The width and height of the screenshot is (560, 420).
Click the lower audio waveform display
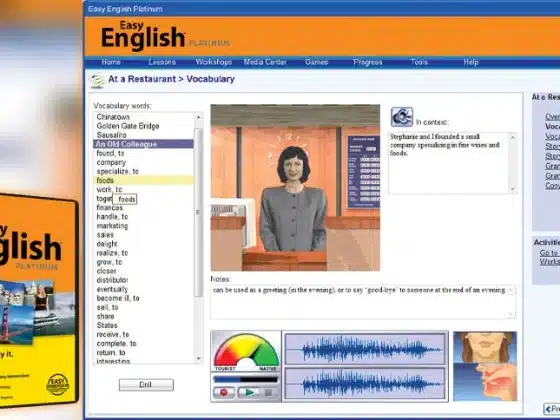(365, 383)
